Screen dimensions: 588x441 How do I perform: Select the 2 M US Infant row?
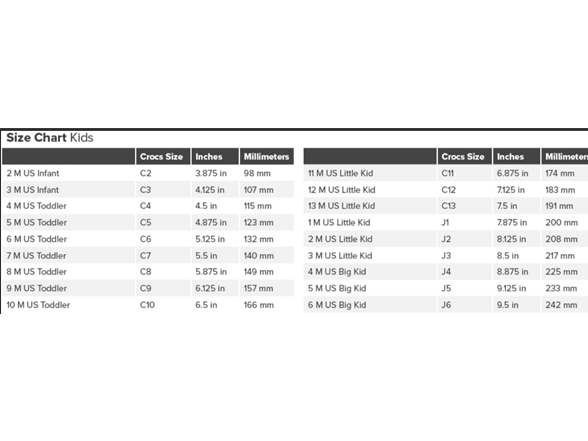(x=148, y=173)
